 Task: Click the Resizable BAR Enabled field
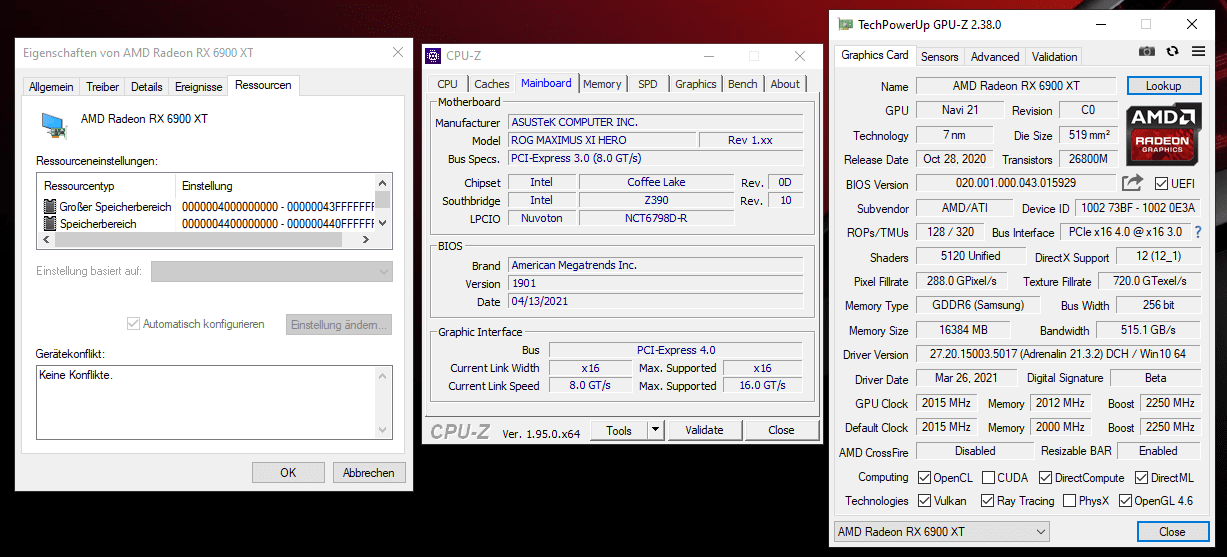click(1158, 451)
